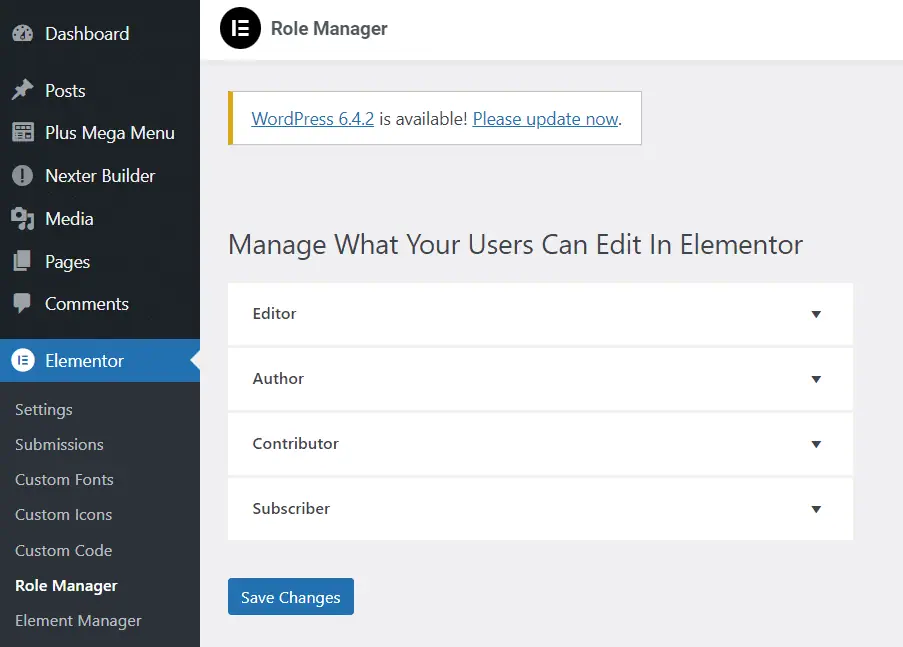Go to Custom Fonts
The height and width of the screenshot is (647, 903).
(x=64, y=479)
